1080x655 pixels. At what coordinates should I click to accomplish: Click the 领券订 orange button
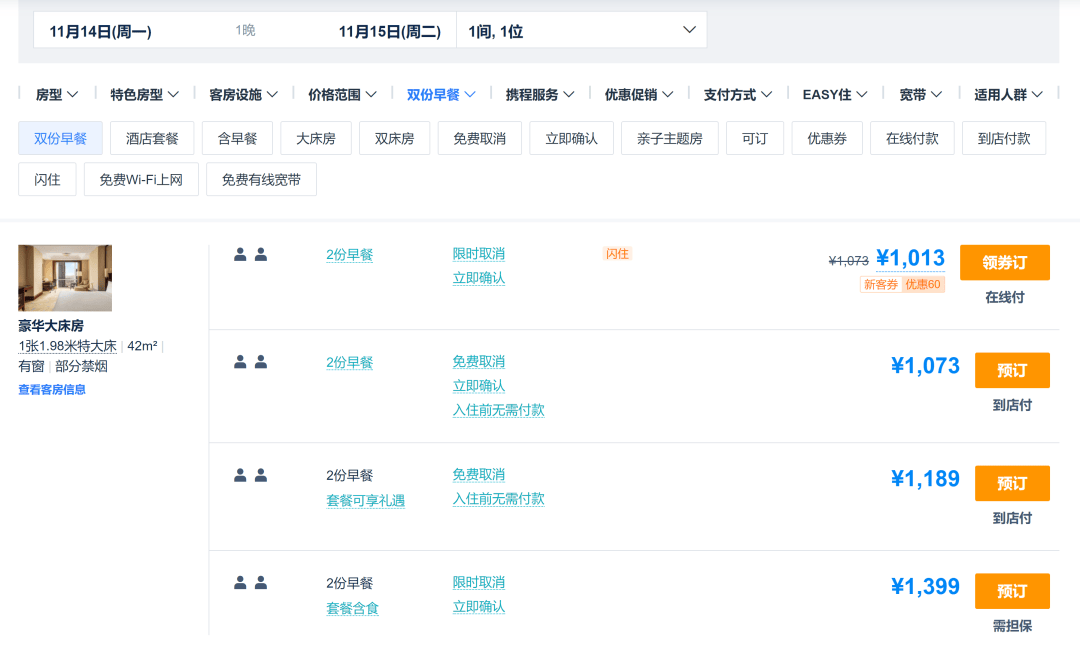(1004, 262)
